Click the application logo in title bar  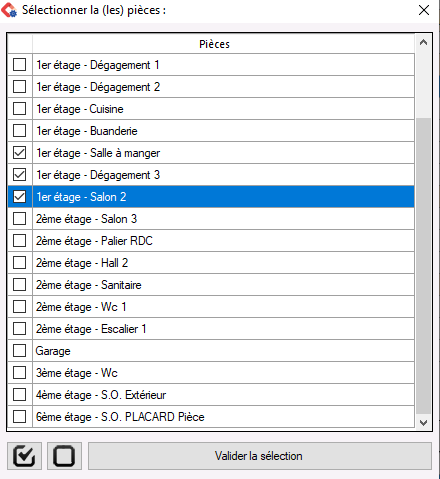9,10
